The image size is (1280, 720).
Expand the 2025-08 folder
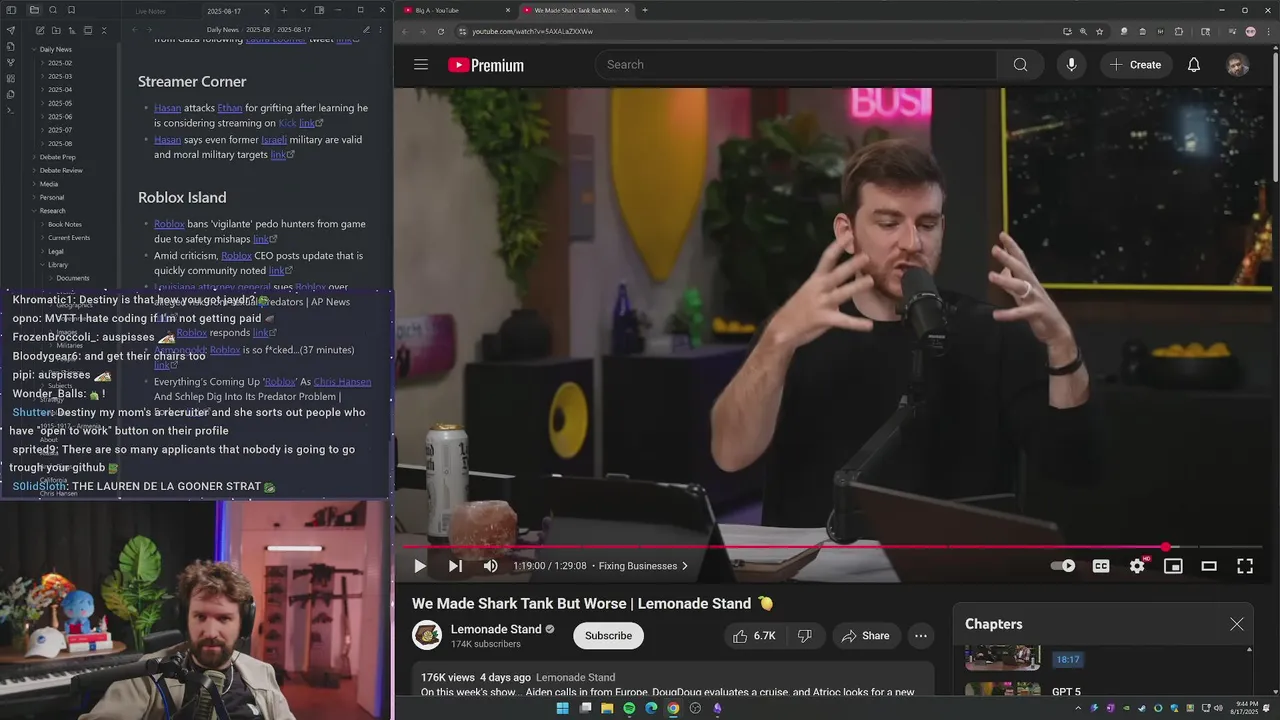pos(59,143)
